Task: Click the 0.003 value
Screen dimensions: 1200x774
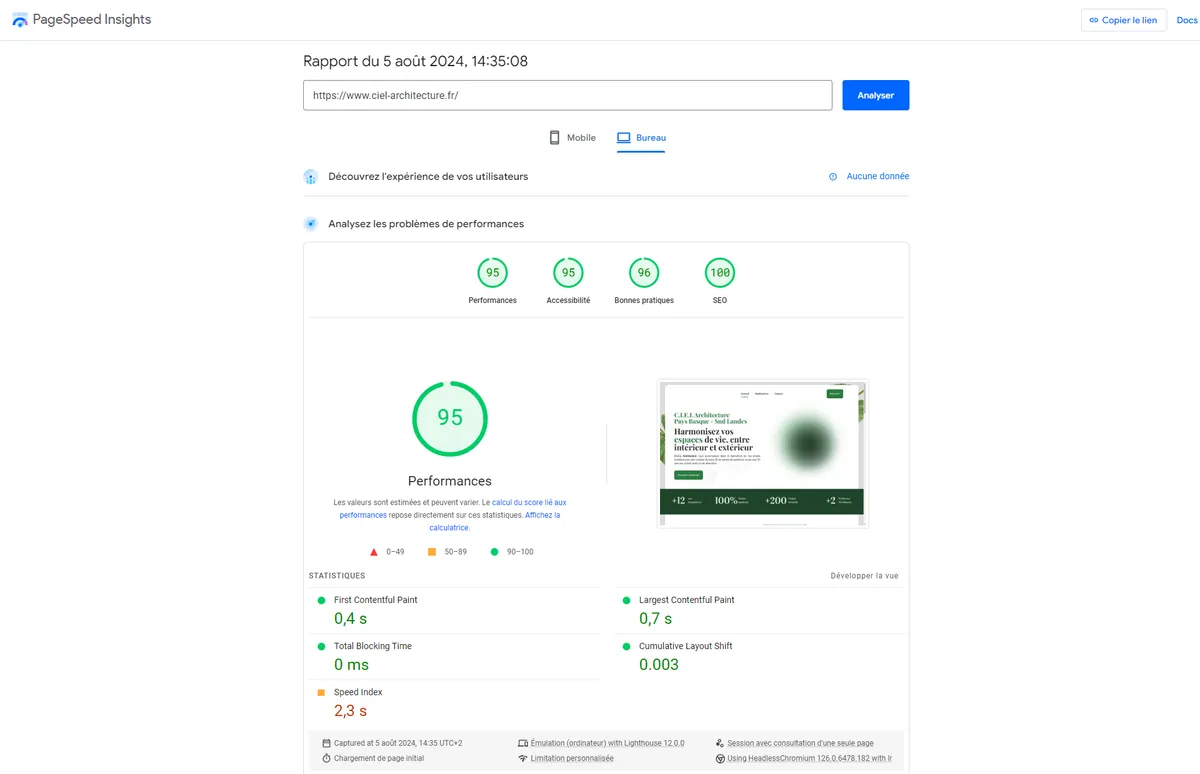Action: click(x=659, y=665)
